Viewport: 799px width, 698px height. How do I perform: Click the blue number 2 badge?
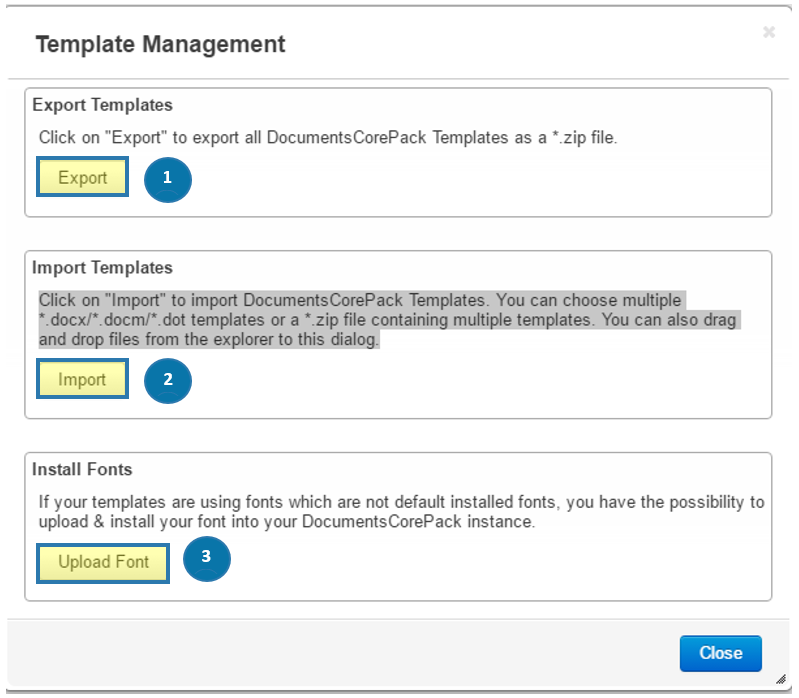click(168, 381)
